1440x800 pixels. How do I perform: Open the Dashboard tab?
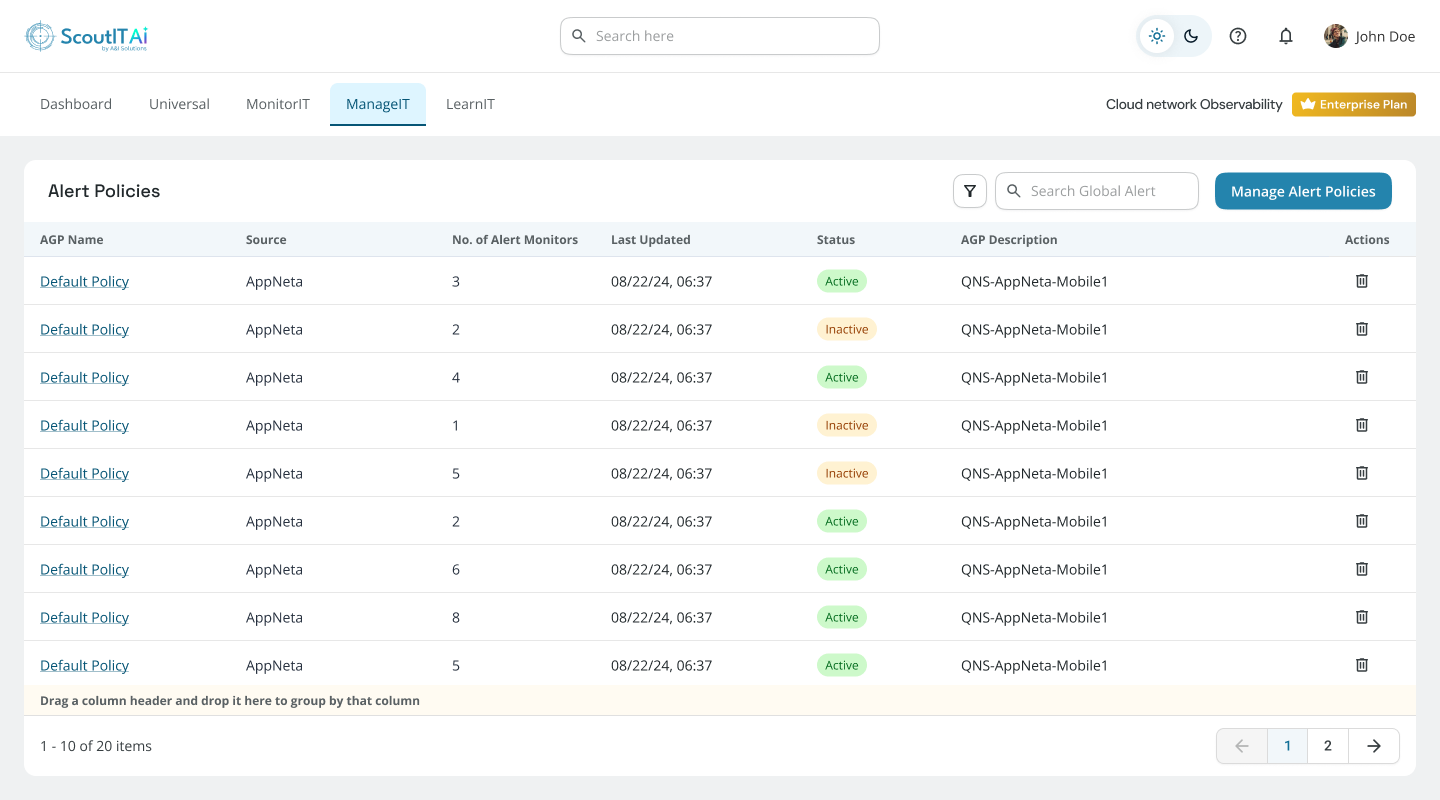(x=76, y=104)
